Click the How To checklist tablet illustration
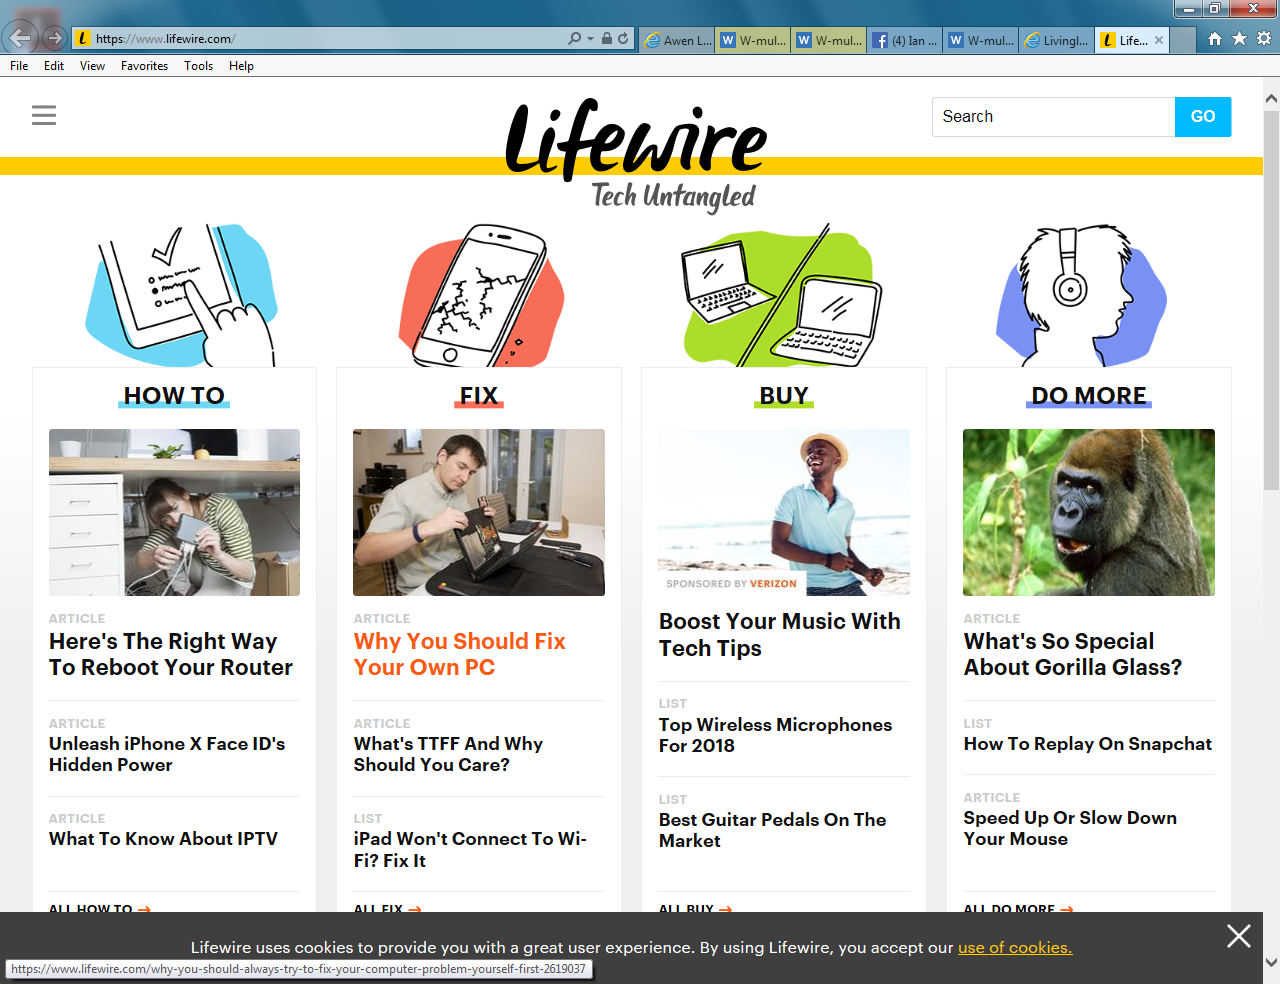Image resolution: width=1280 pixels, height=984 pixels. coord(180,295)
